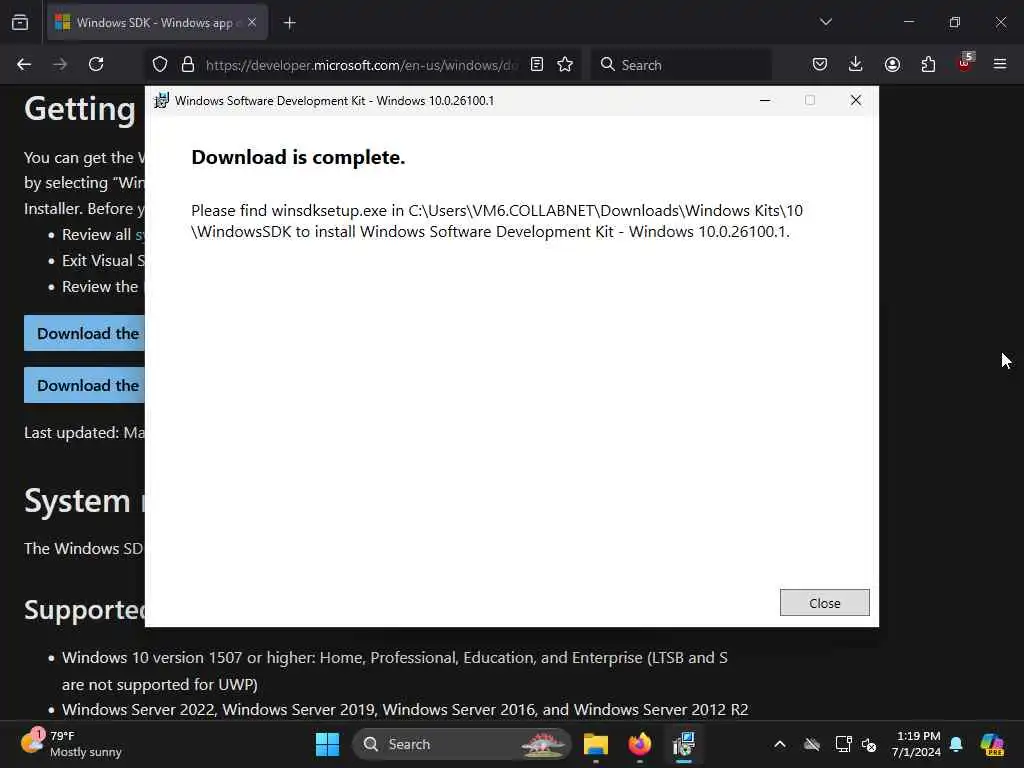1024x768 pixels.
Task: Click the muted volume tray icon
Action: point(869,744)
